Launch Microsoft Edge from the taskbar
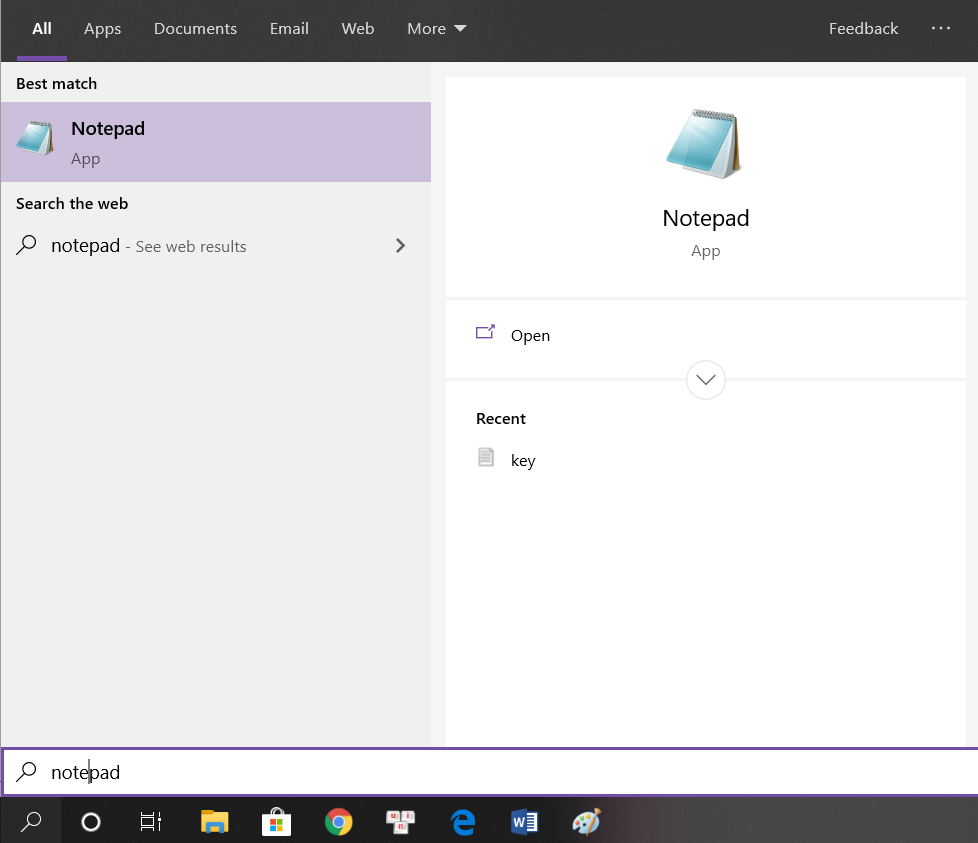This screenshot has width=978, height=843. point(463,822)
